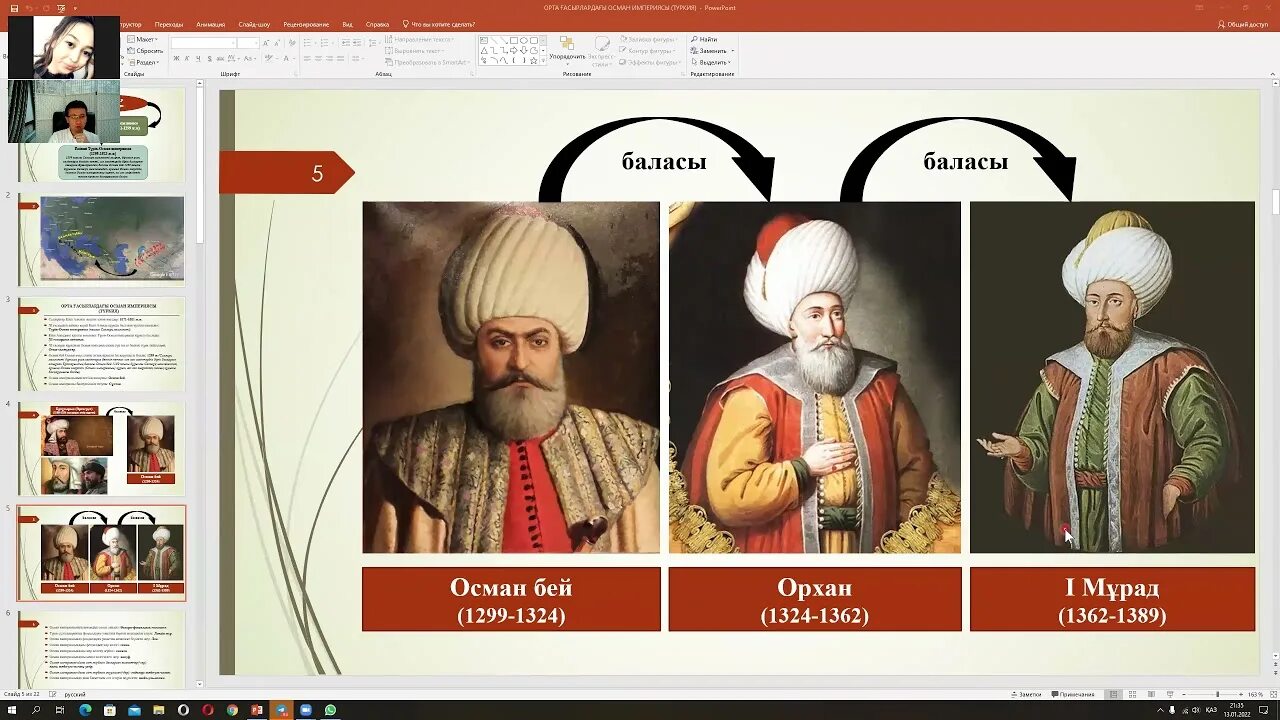This screenshot has height=720, width=1280.
Task: Open the Slide Show (Слайд-шоу) tab
Action: [x=254, y=24]
